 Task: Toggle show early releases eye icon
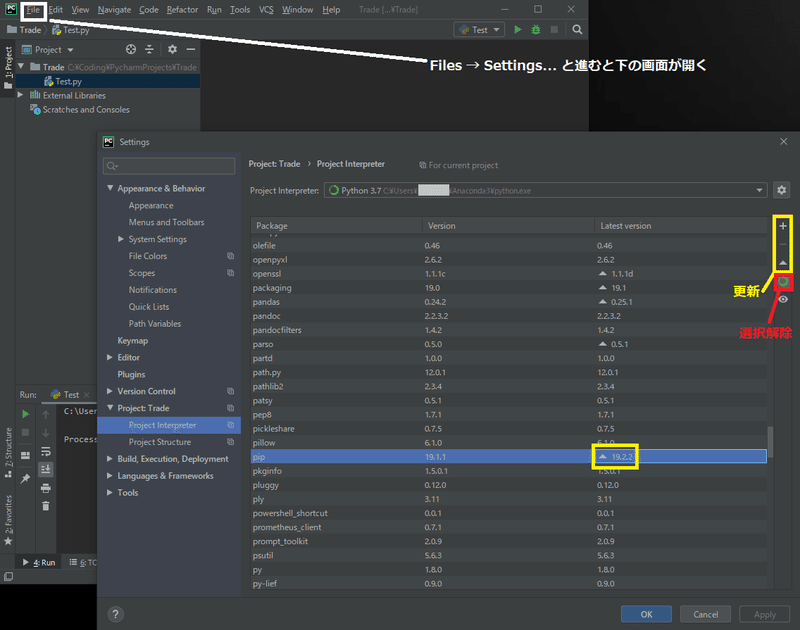[x=783, y=299]
